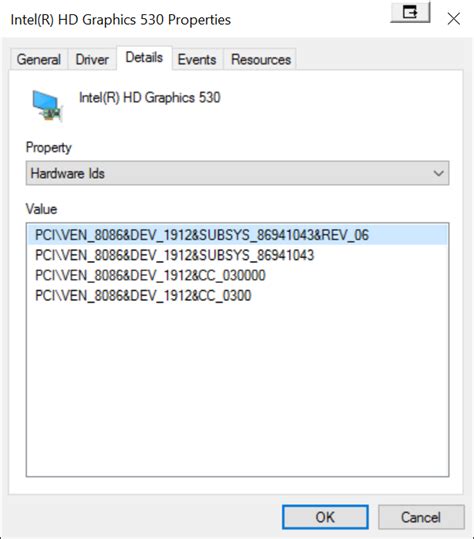Go to the Events tab
Screen dimensions: 474x539
pos(197,59)
